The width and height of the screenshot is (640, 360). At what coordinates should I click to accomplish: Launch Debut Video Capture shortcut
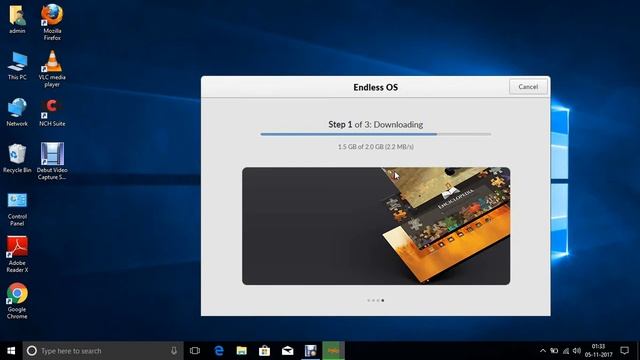(52, 161)
